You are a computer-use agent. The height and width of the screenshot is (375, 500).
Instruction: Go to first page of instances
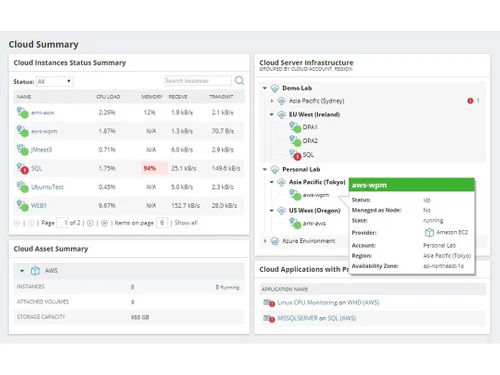17,223
